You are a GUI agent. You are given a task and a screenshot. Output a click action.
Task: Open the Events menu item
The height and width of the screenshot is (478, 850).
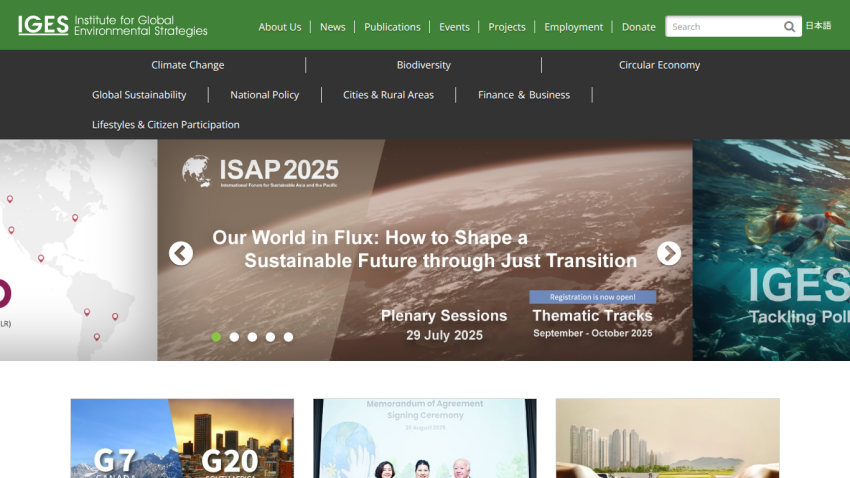tap(454, 27)
